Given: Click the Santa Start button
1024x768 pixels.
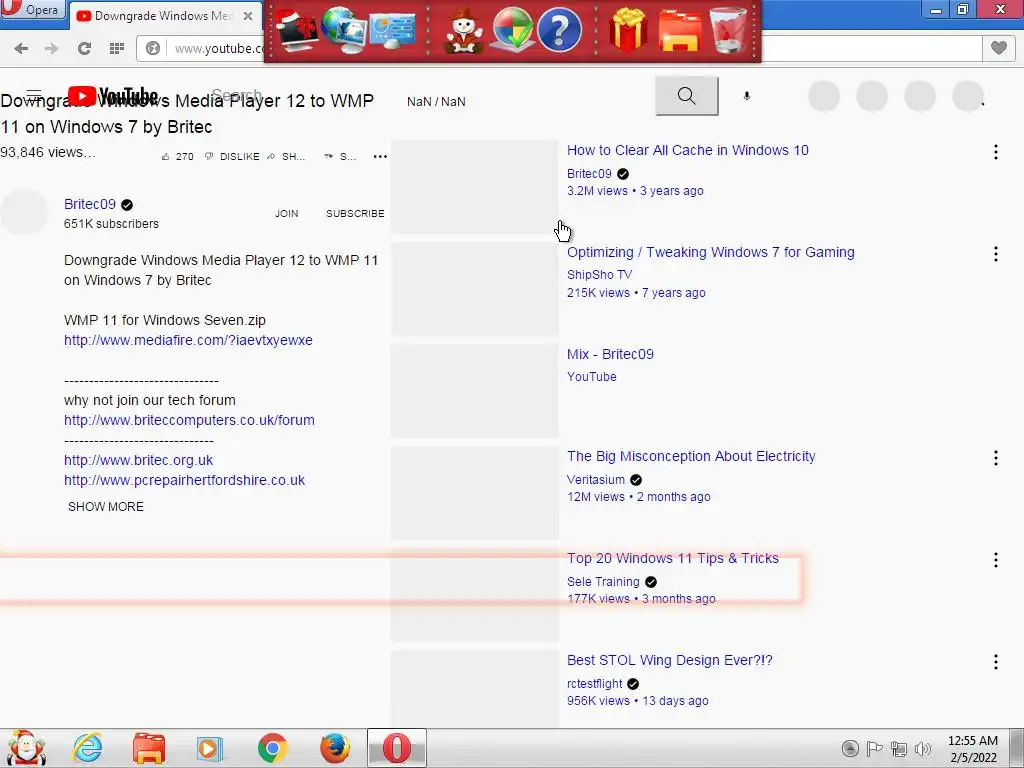Looking at the screenshot, I should point(26,748).
